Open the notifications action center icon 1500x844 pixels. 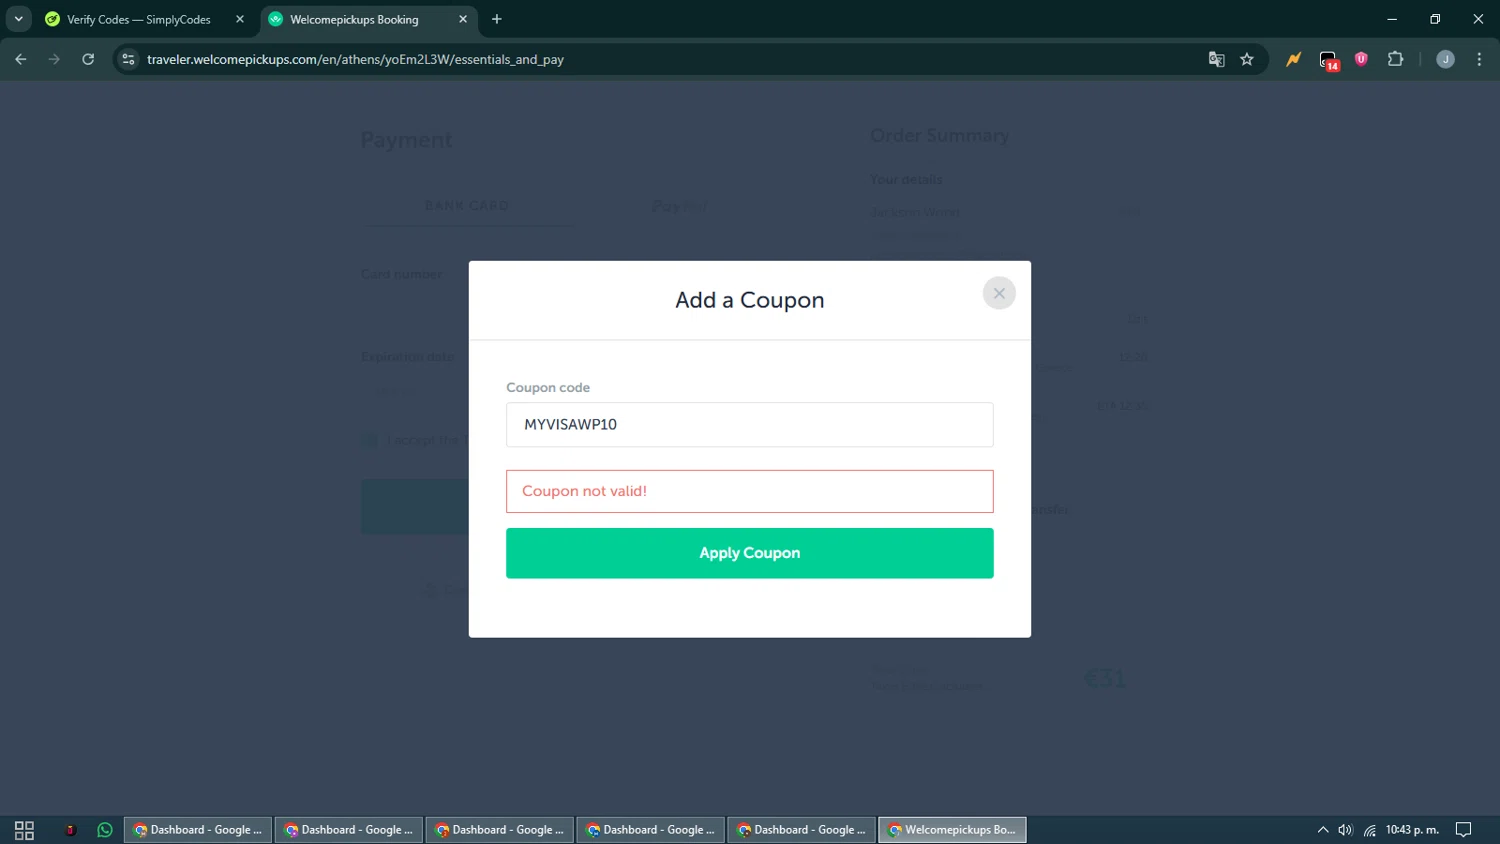[x=1464, y=830]
